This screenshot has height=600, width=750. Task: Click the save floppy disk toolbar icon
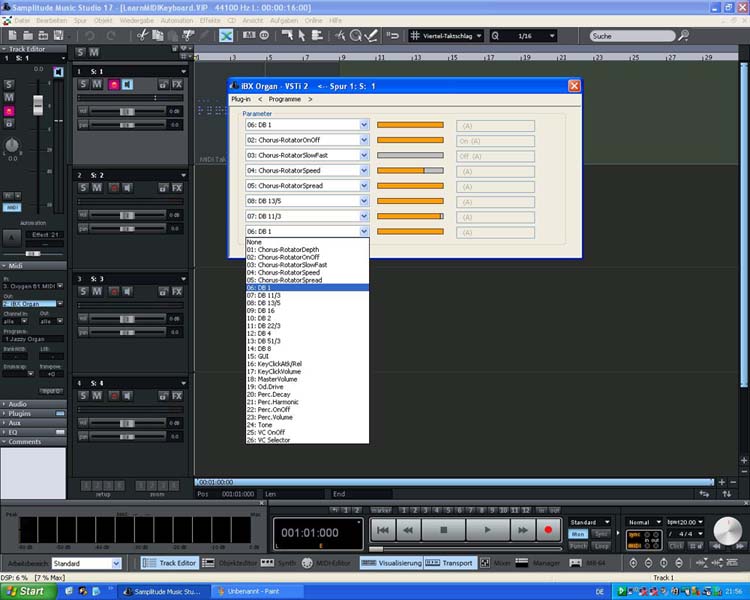58,35
